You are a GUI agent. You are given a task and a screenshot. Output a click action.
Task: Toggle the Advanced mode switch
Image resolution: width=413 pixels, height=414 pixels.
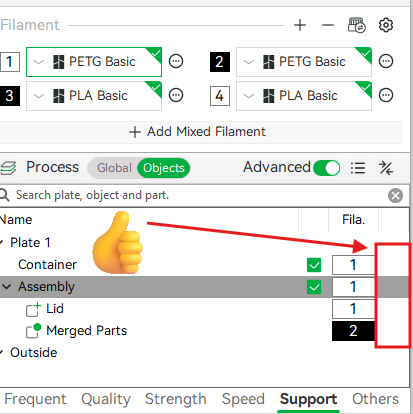tap(326, 168)
